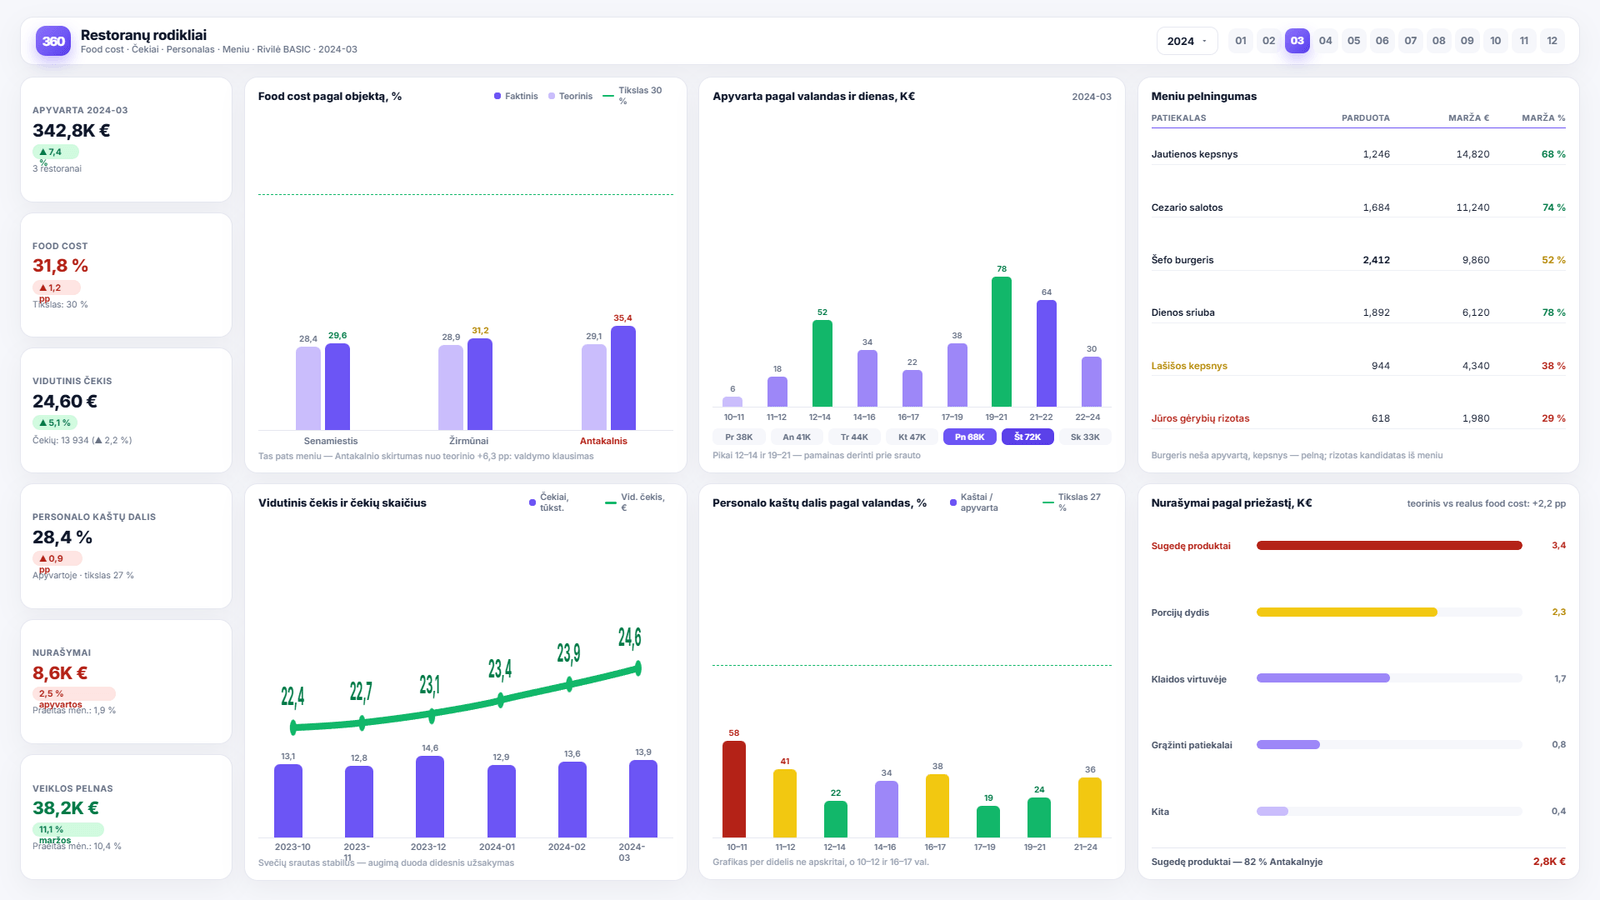The width and height of the screenshot is (1600, 900).
Task: Click the Pr 38K day chip
Action: pyautogui.click(x=739, y=437)
